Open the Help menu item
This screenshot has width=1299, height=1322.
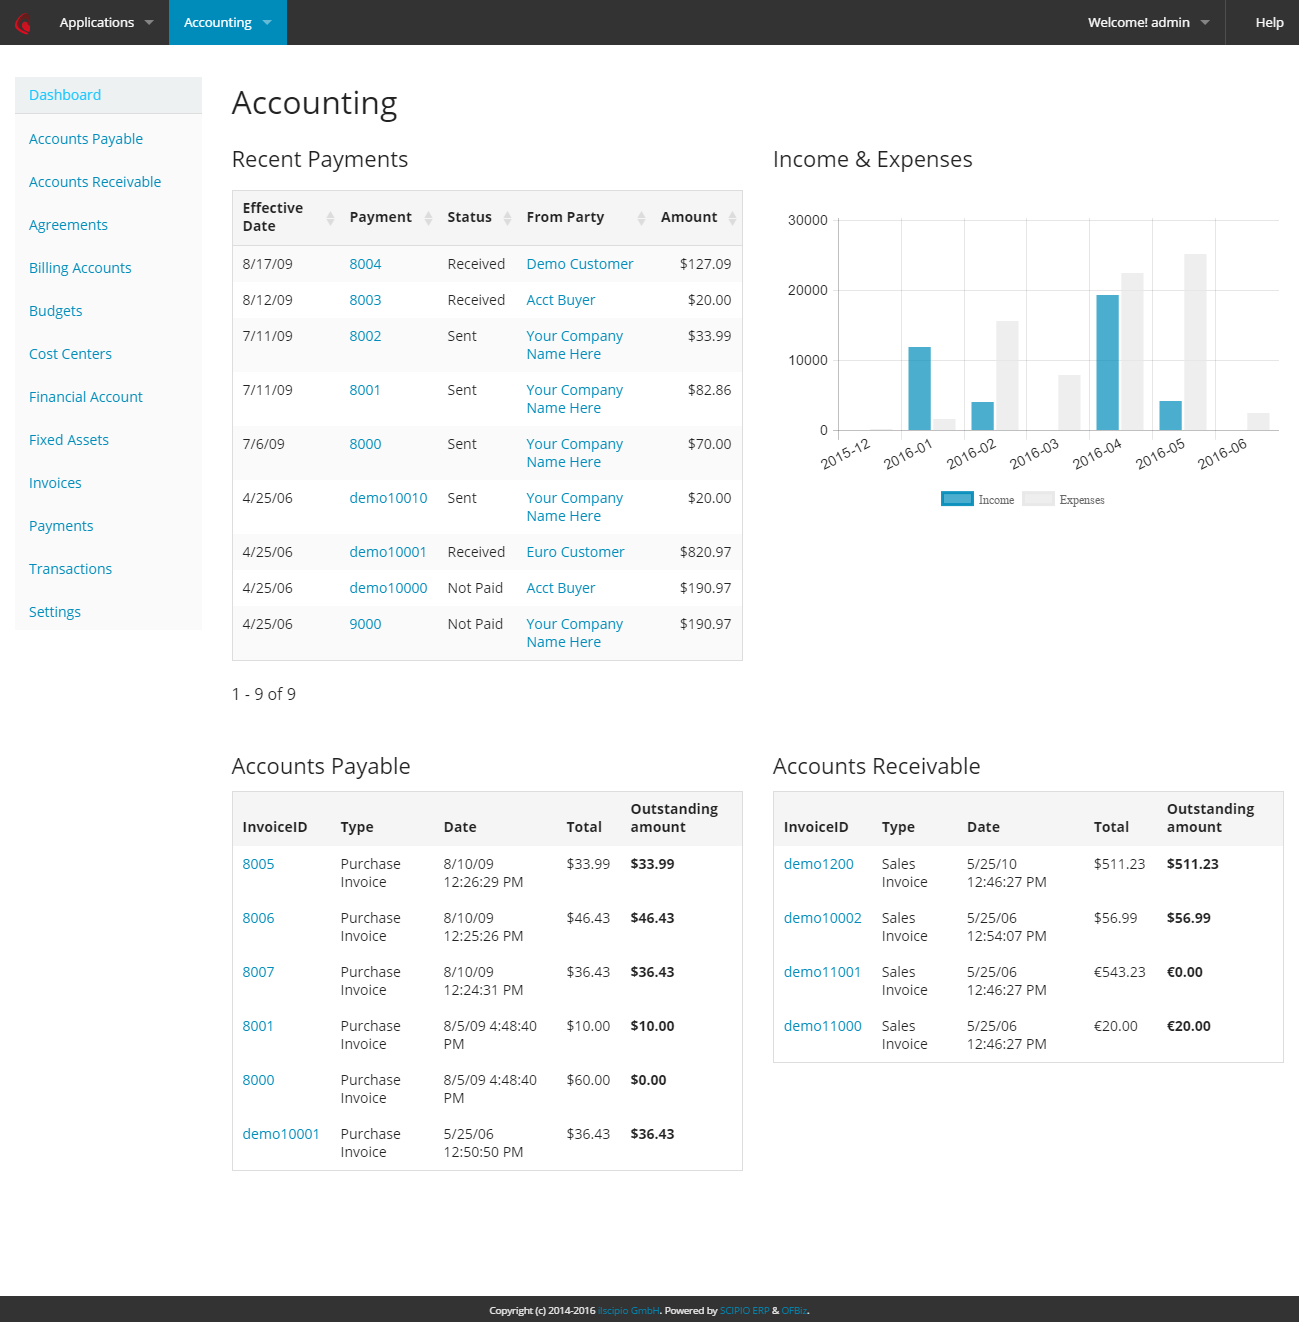(1269, 22)
